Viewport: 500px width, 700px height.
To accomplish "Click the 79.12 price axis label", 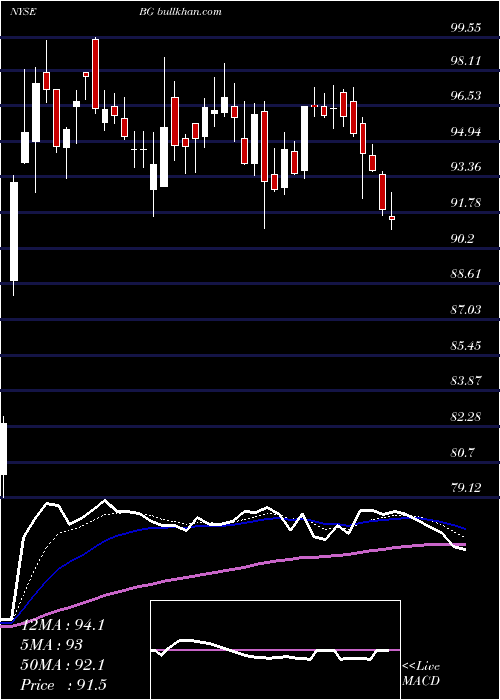I will pyautogui.click(x=466, y=487).
